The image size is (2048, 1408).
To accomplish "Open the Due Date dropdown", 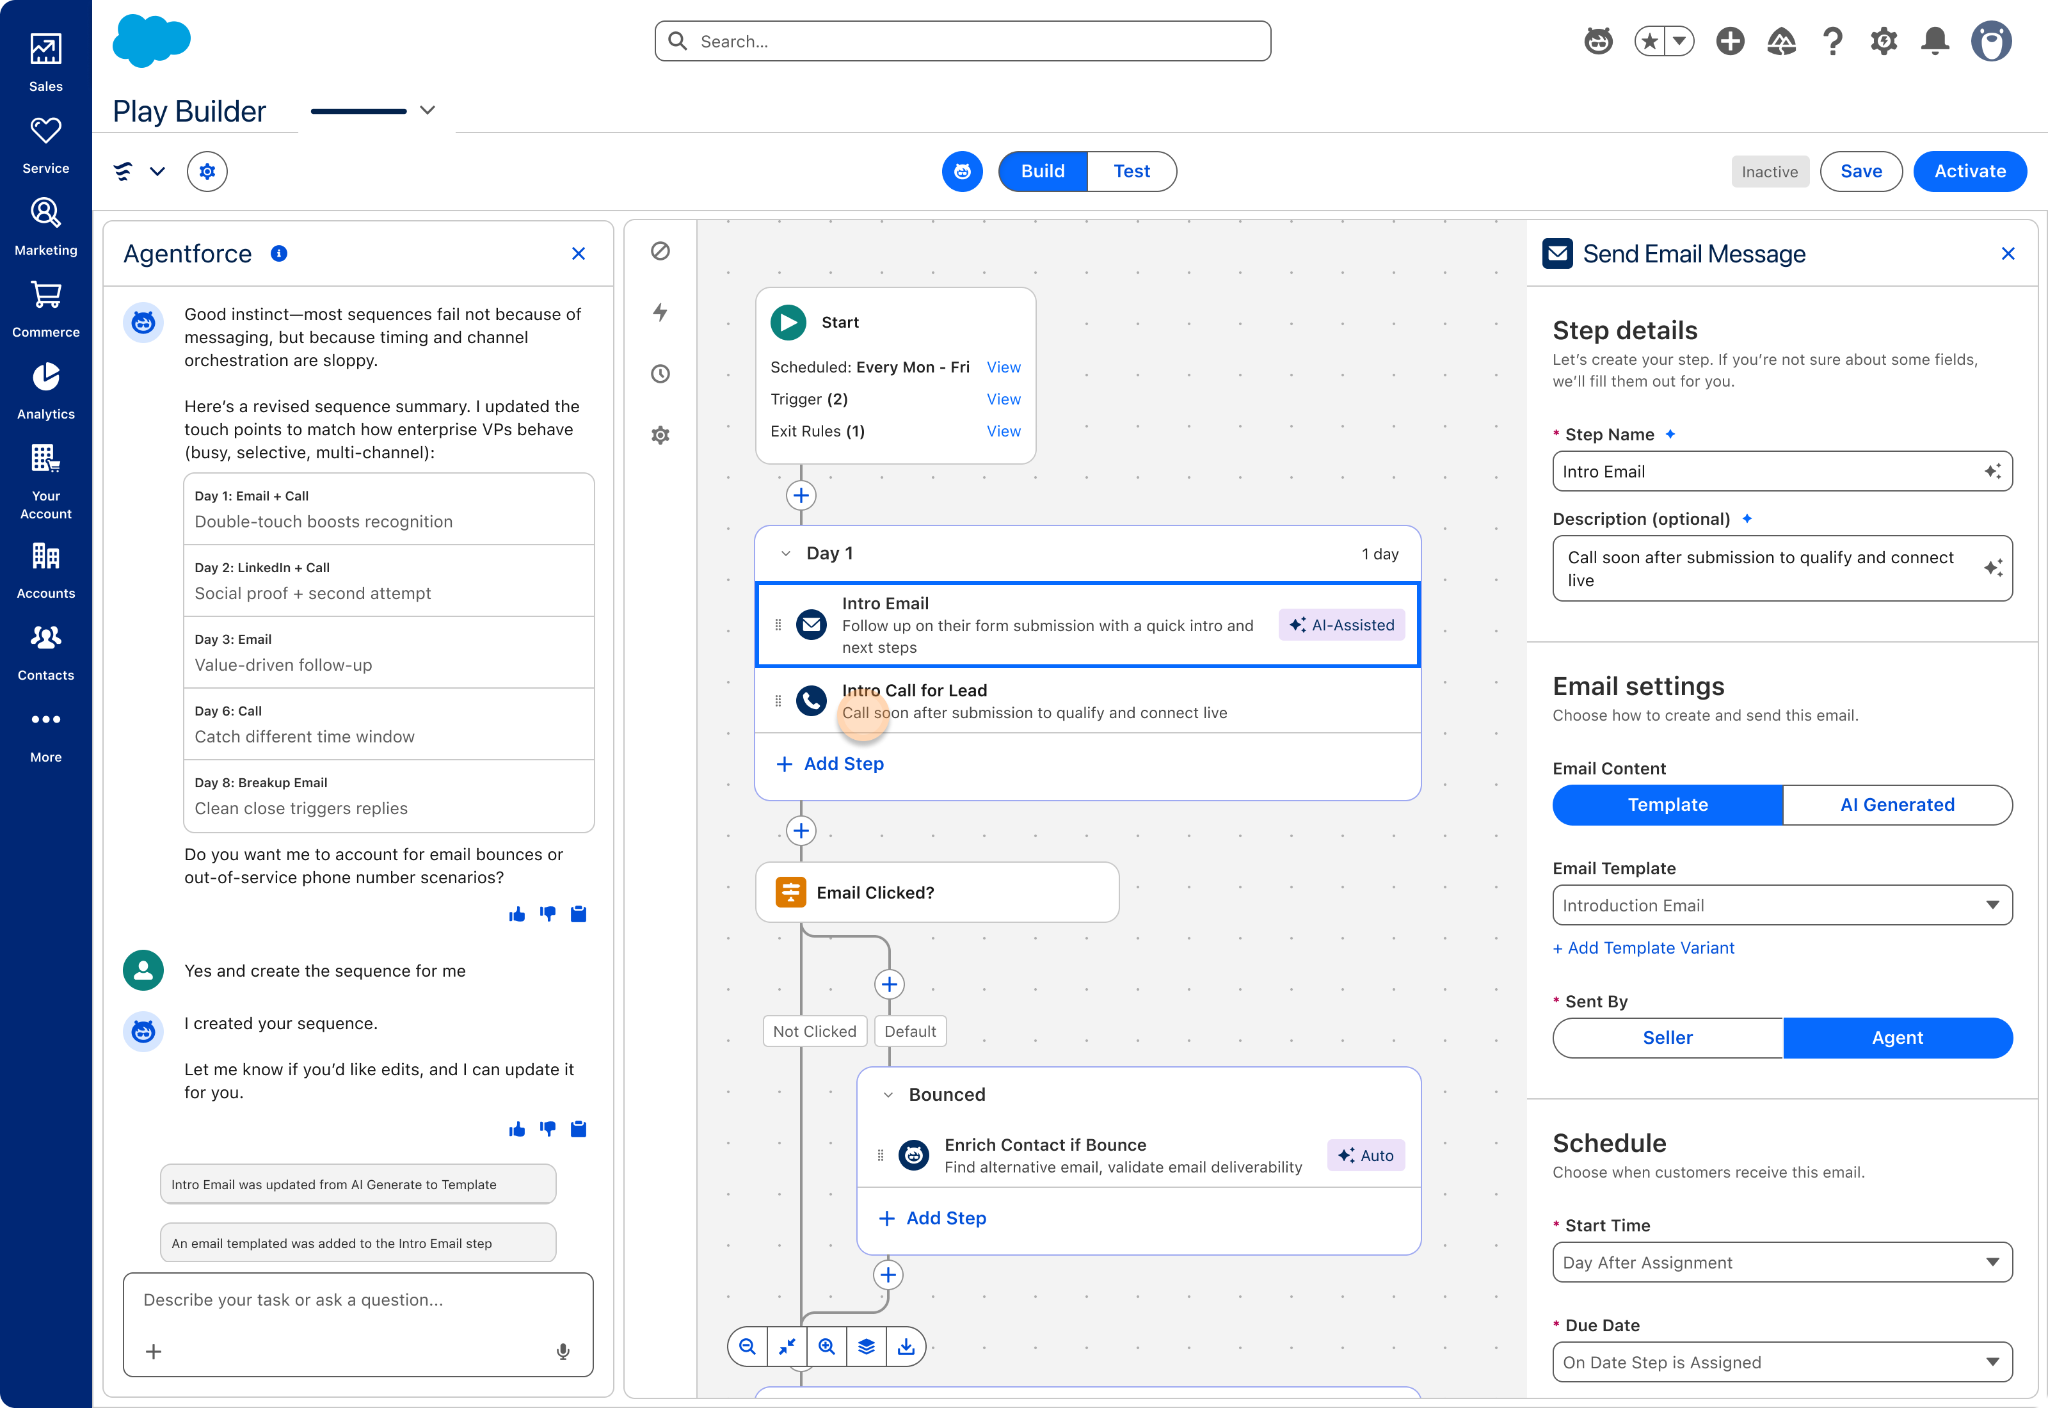I will (1782, 1362).
